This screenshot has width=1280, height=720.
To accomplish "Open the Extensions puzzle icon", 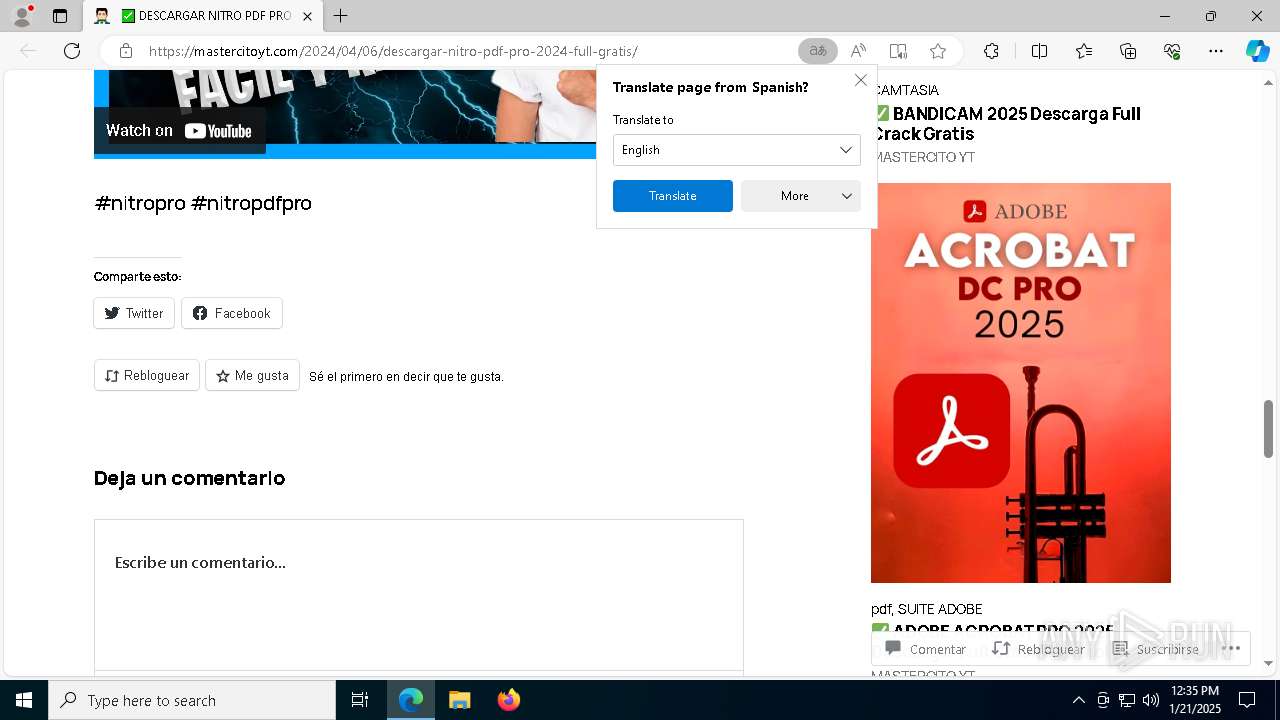I will pyautogui.click(x=991, y=51).
